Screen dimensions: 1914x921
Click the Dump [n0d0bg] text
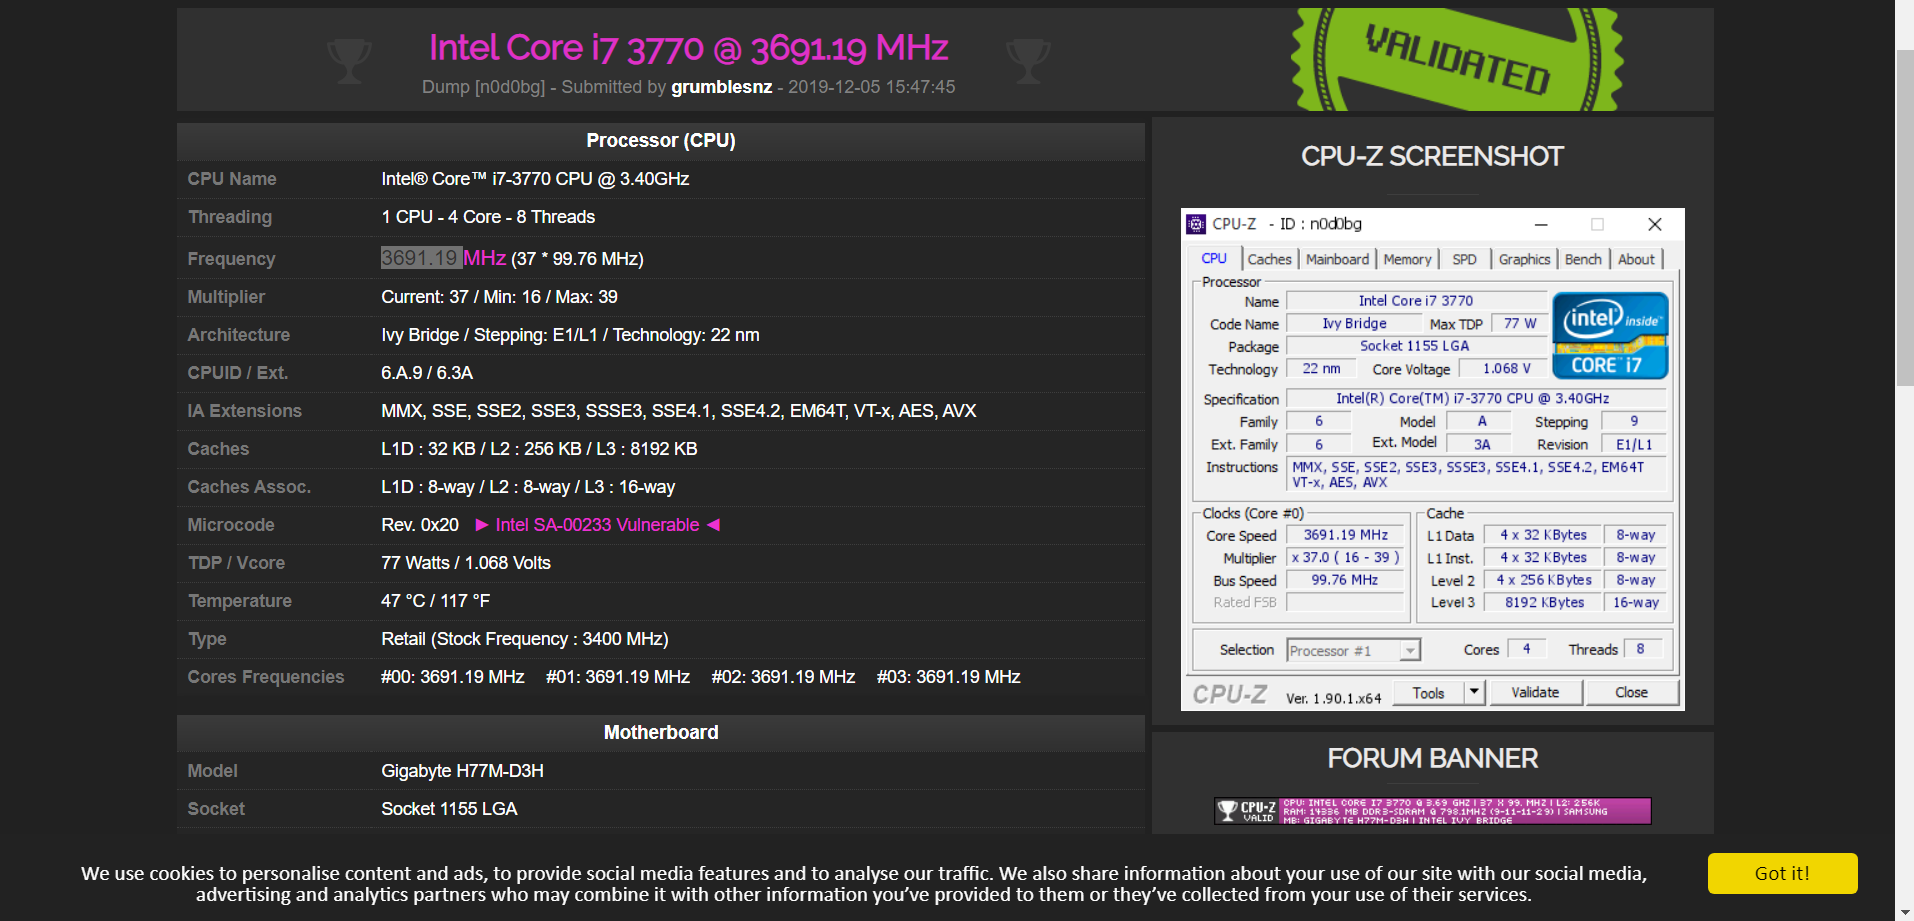(483, 87)
